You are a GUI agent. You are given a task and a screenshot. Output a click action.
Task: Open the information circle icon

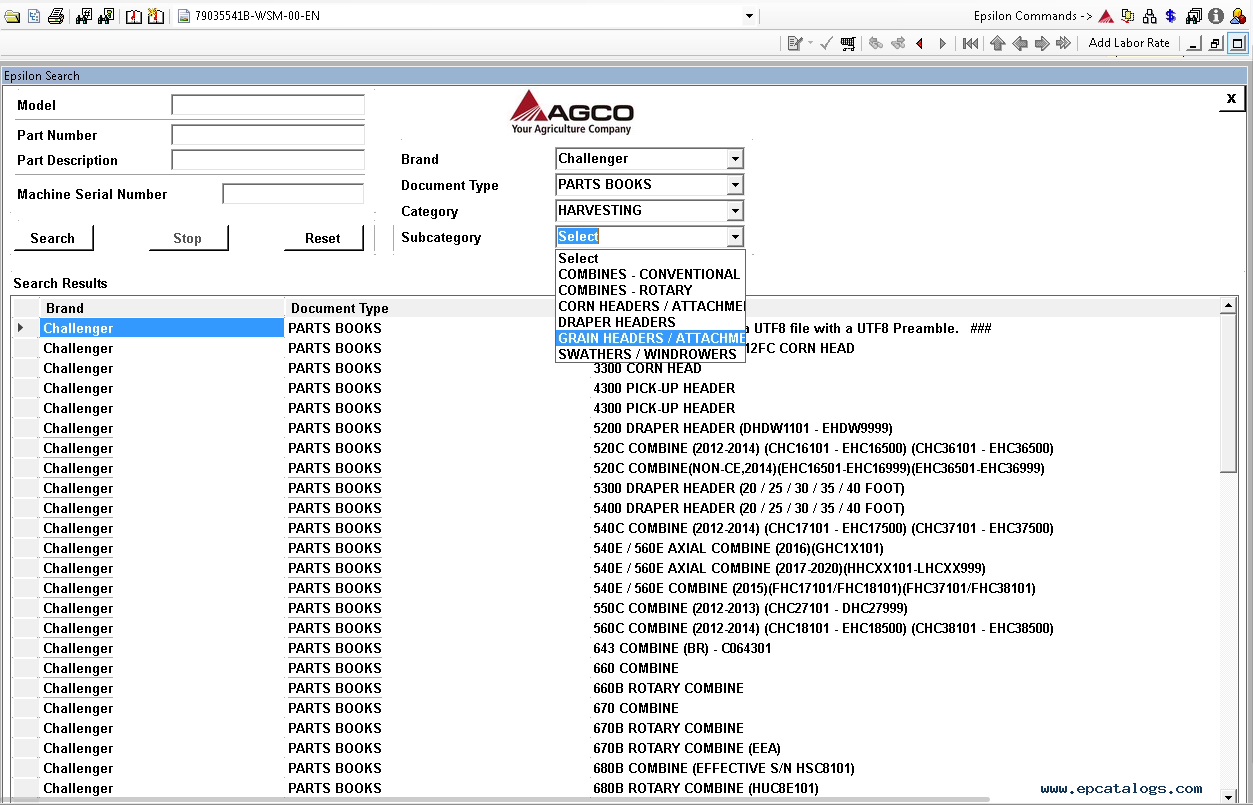1216,16
